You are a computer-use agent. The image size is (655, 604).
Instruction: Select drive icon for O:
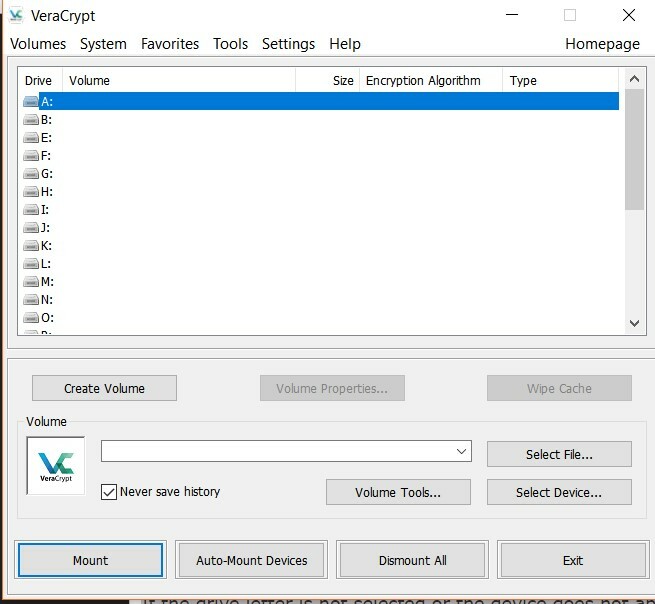click(x=31, y=318)
